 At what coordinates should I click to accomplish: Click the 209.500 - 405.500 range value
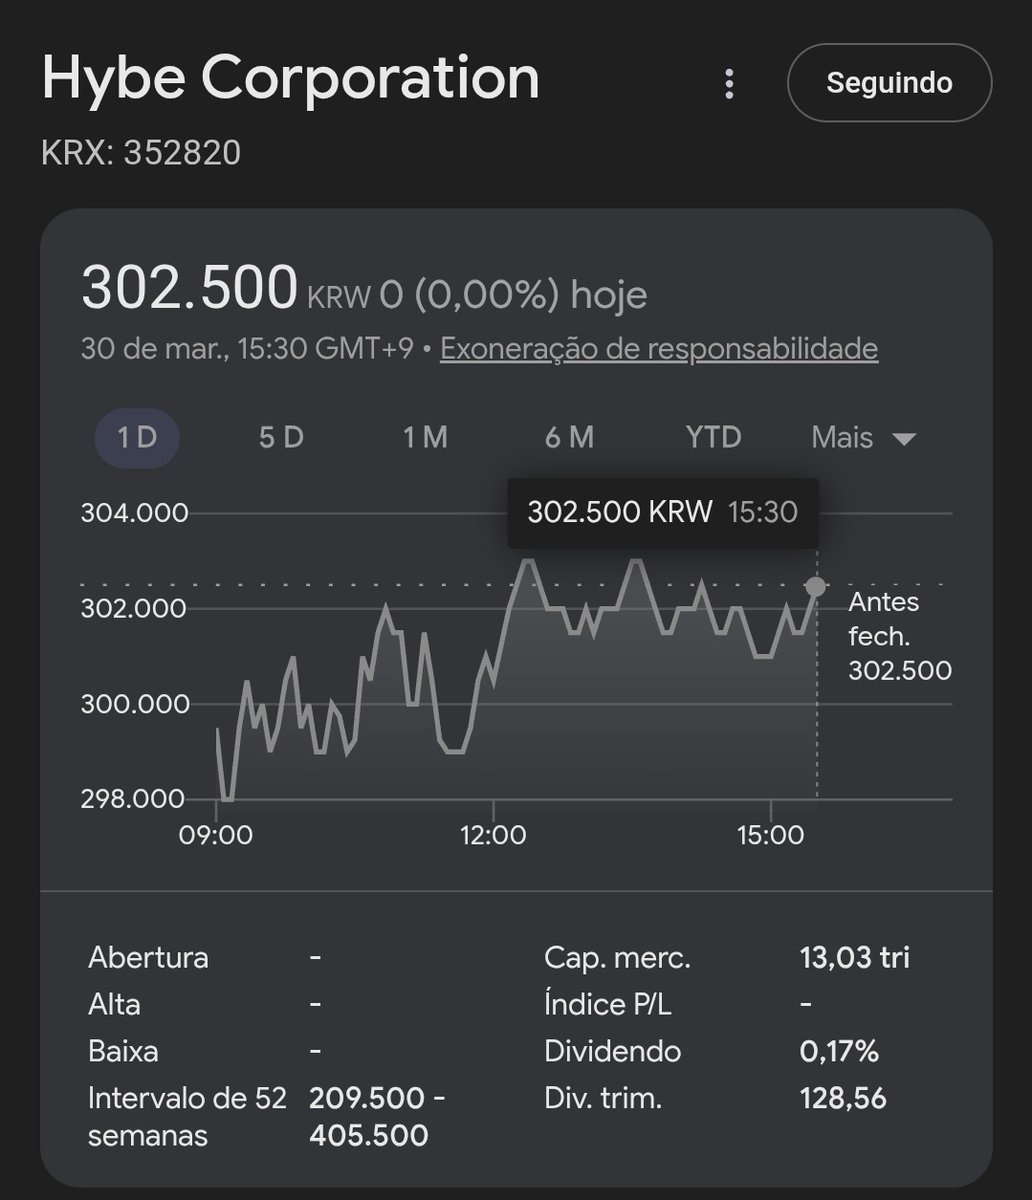377,1117
